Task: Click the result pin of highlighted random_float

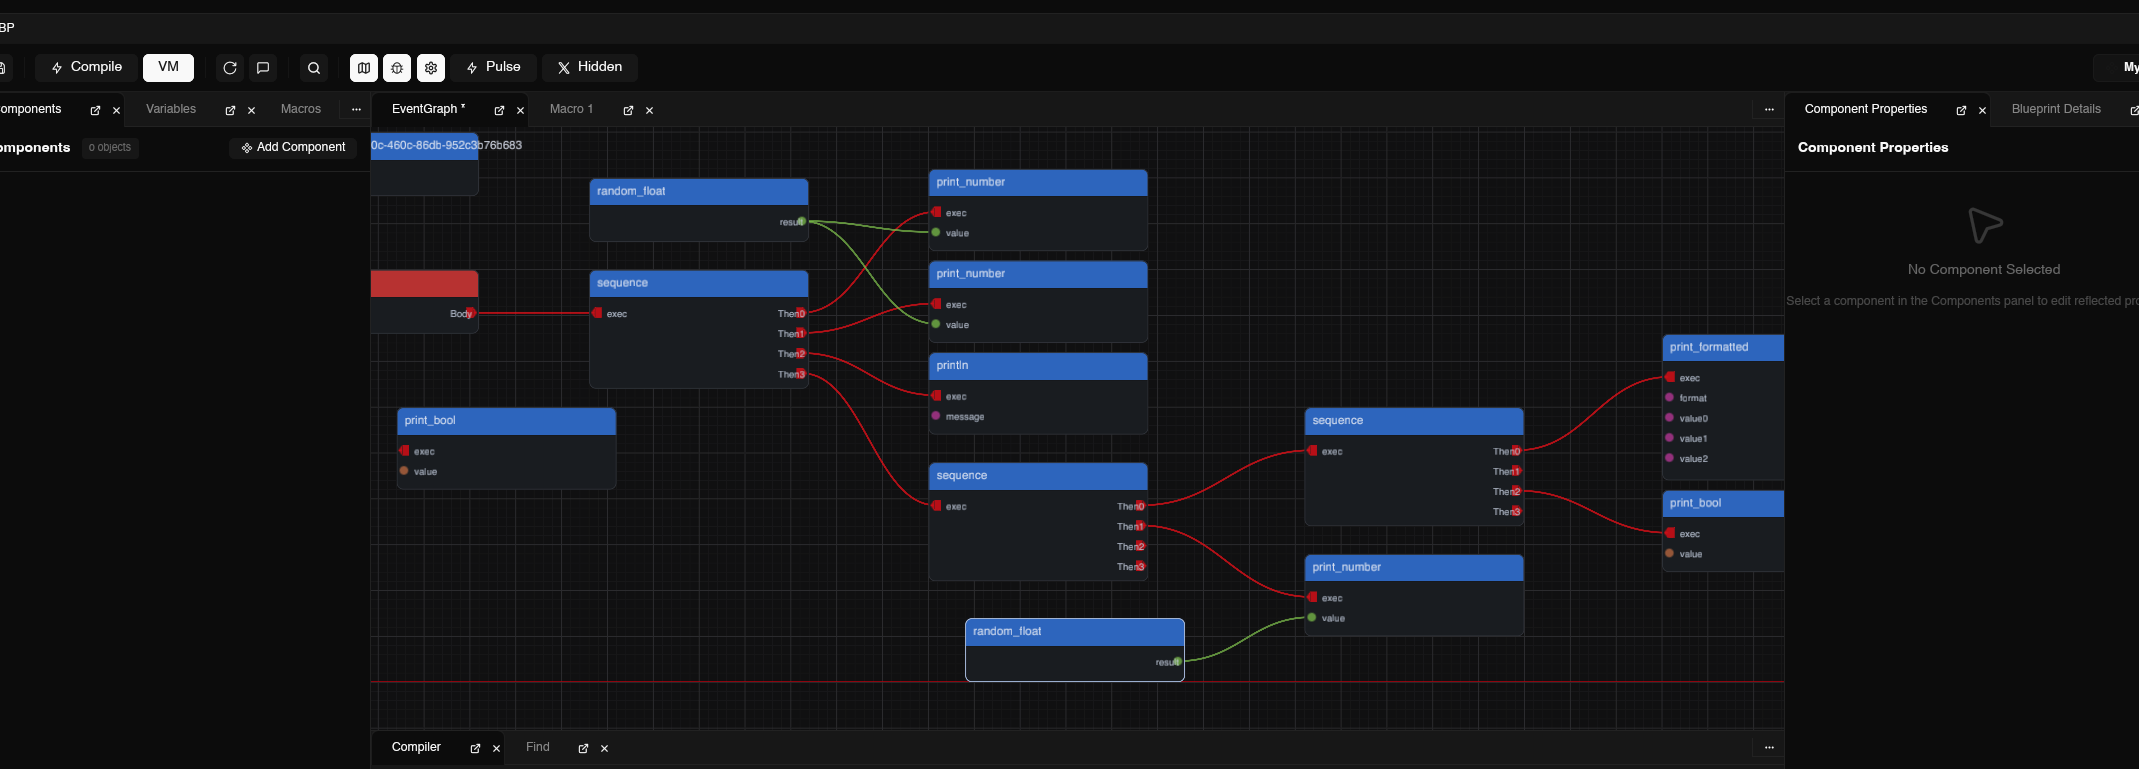Action: tap(1178, 661)
